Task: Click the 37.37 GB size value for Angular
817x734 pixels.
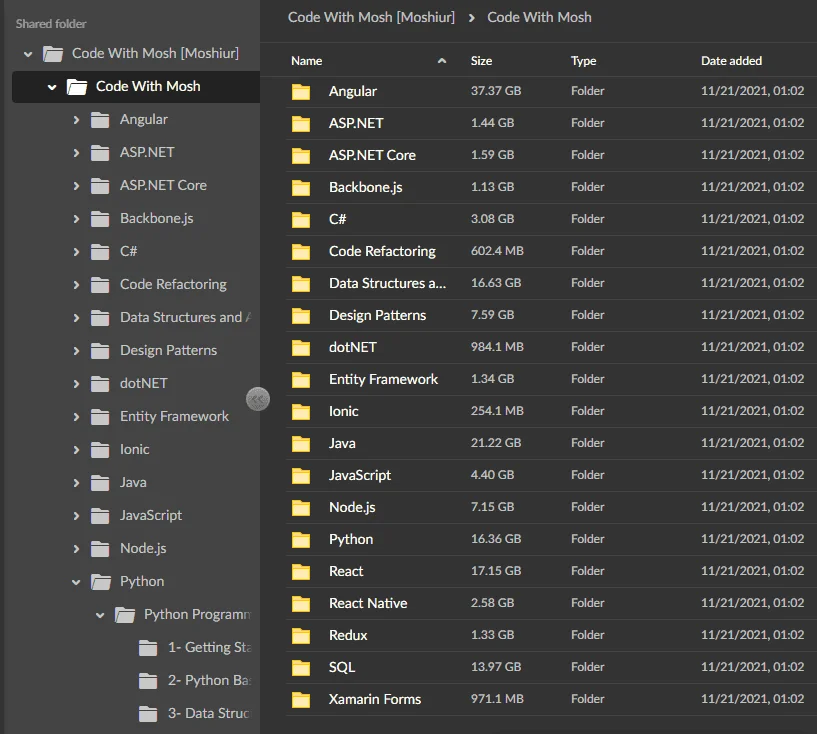Action: pos(496,91)
